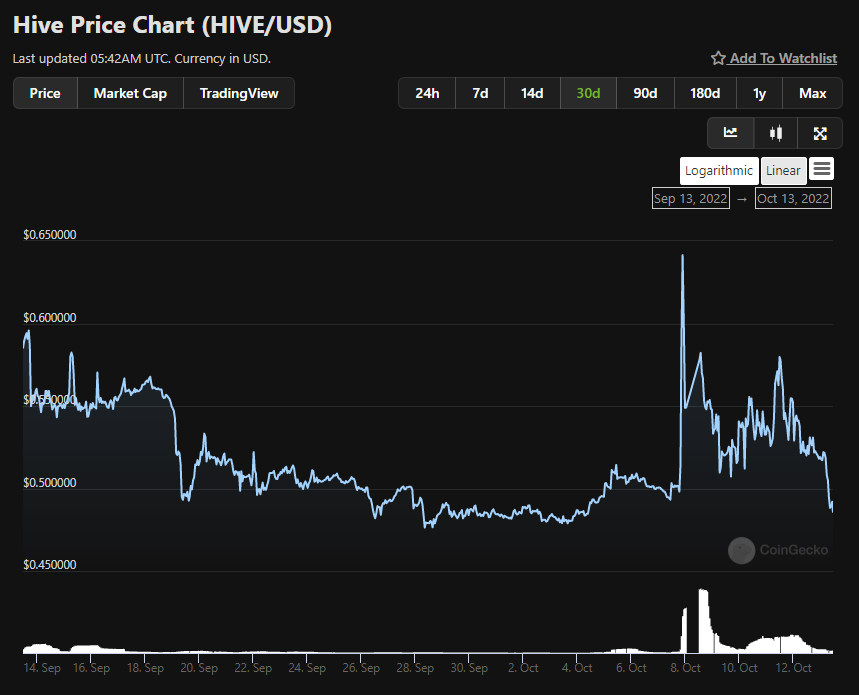Open the Market Cap tab
The width and height of the screenshot is (859, 695).
pos(130,93)
